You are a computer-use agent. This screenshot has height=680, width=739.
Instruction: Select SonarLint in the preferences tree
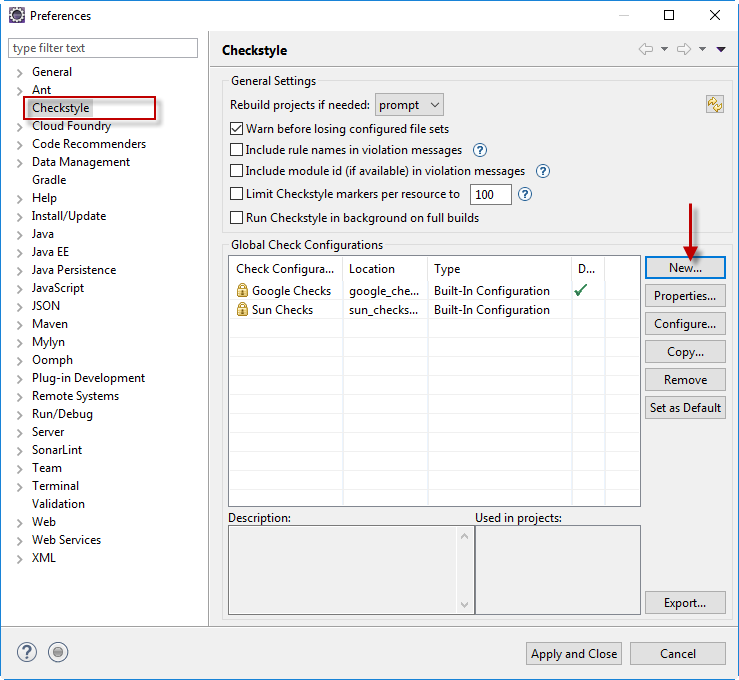[x=57, y=450]
